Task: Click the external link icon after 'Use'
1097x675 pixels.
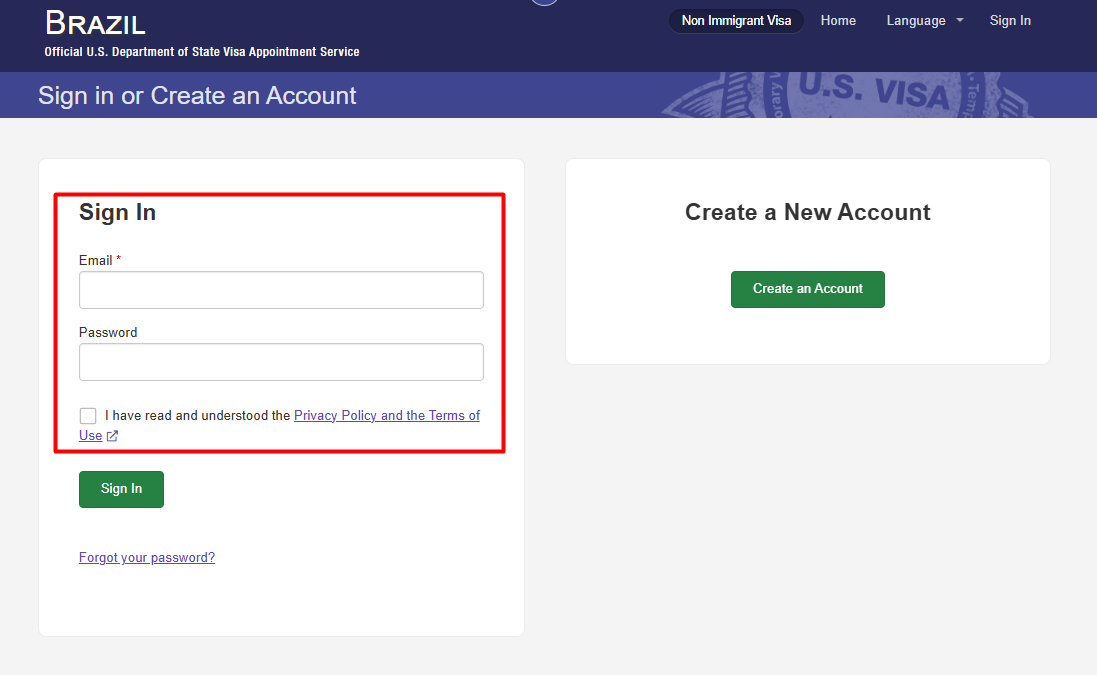Action: point(113,436)
